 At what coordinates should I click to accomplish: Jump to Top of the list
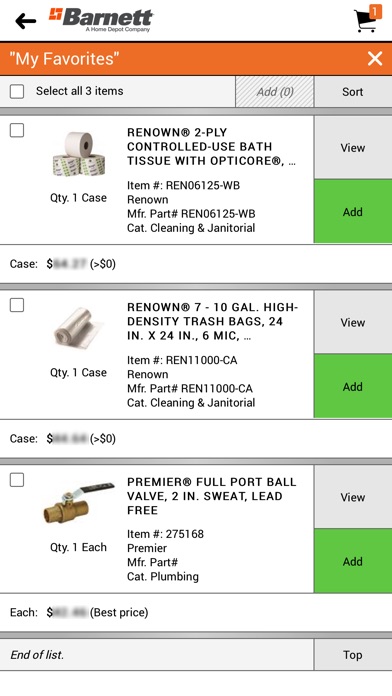(353, 655)
